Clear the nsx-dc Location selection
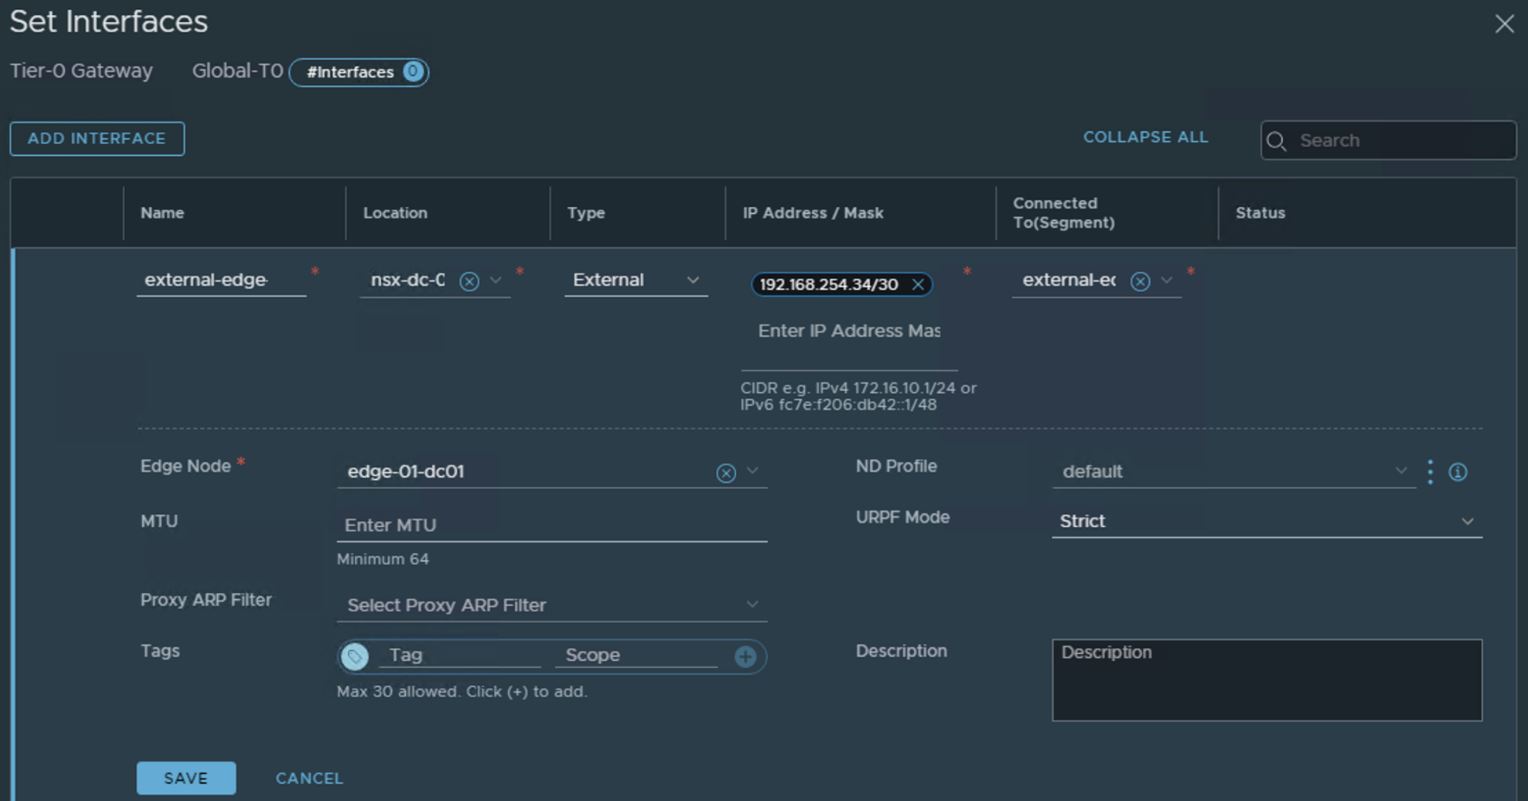Viewport: 1528px width, 801px height. [x=468, y=282]
